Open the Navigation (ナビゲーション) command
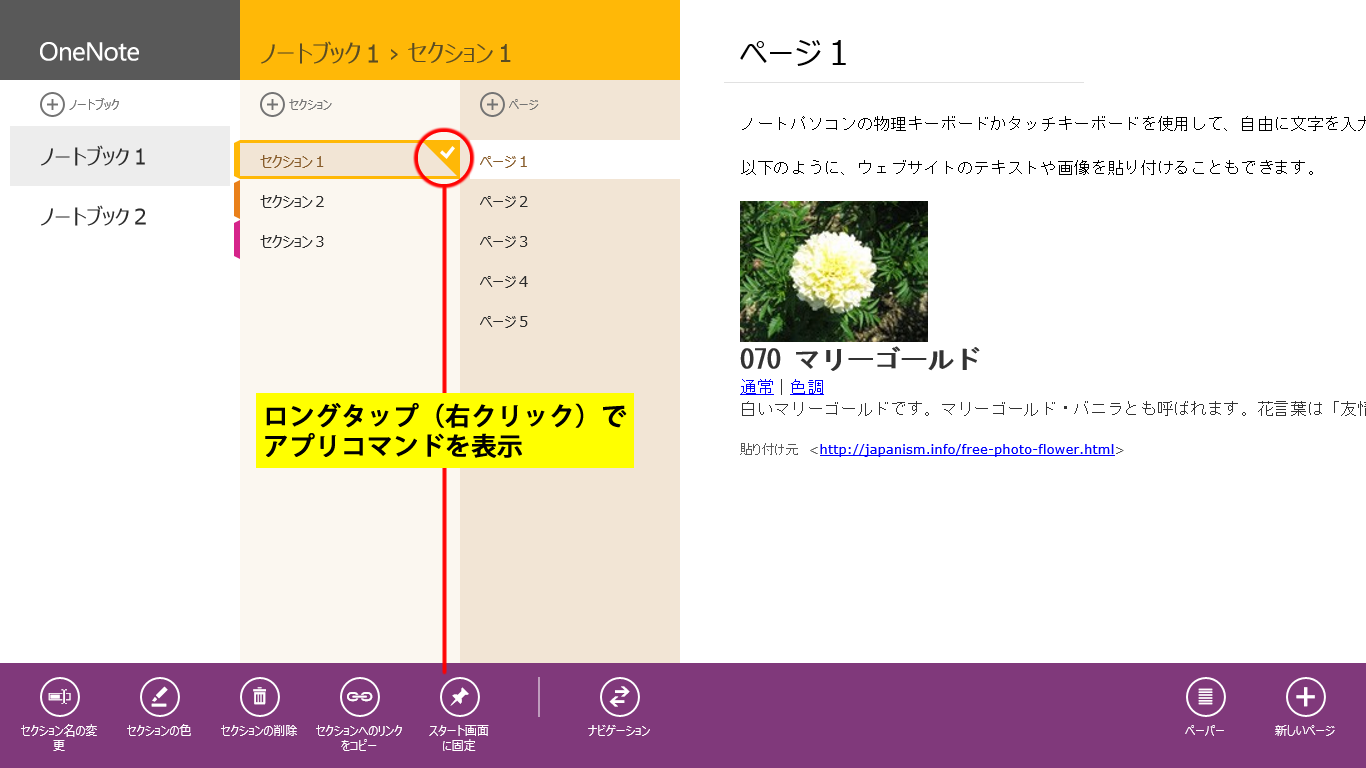 pos(619,697)
